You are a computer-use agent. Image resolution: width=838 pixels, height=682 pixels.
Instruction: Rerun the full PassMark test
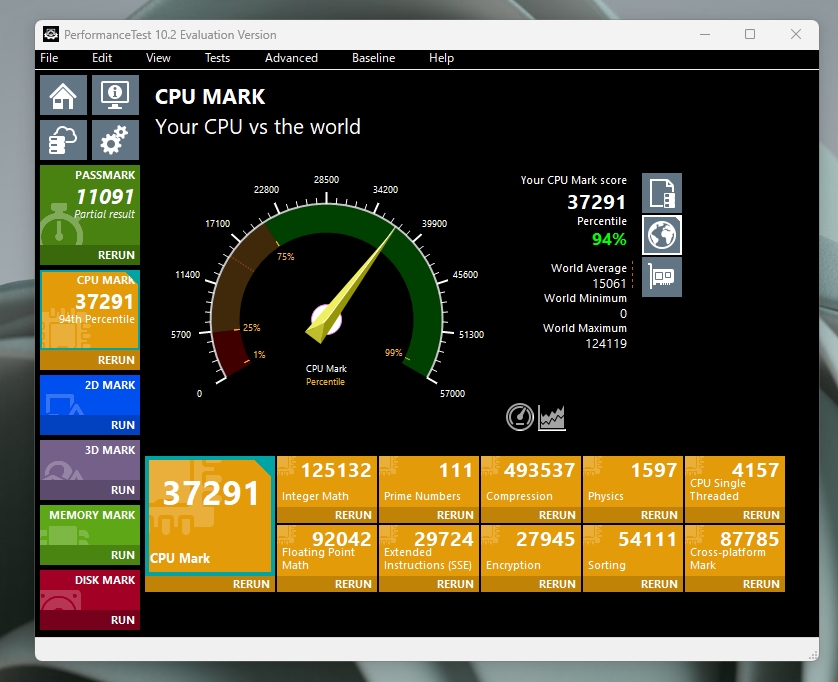click(x=90, y=255)
